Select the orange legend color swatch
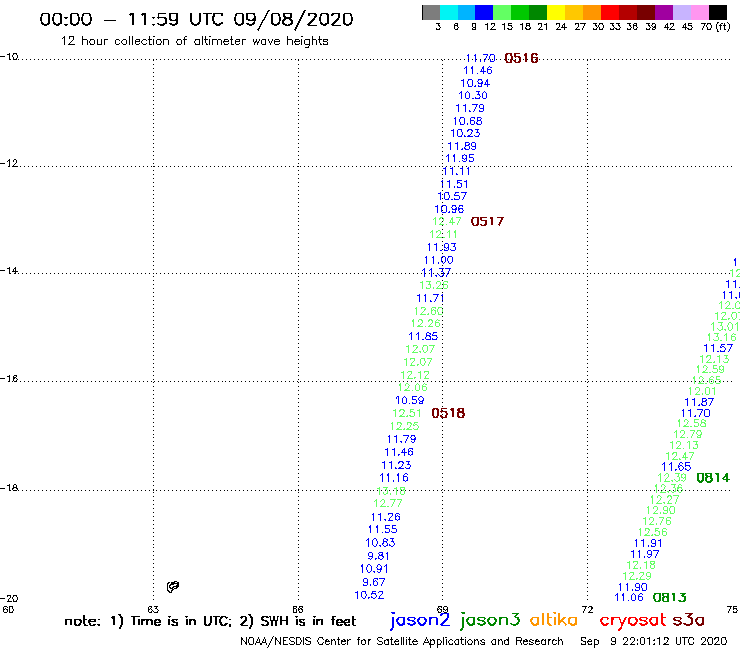Image resolution: width=740 pixels, height=650 pixels. click(592, 12)
